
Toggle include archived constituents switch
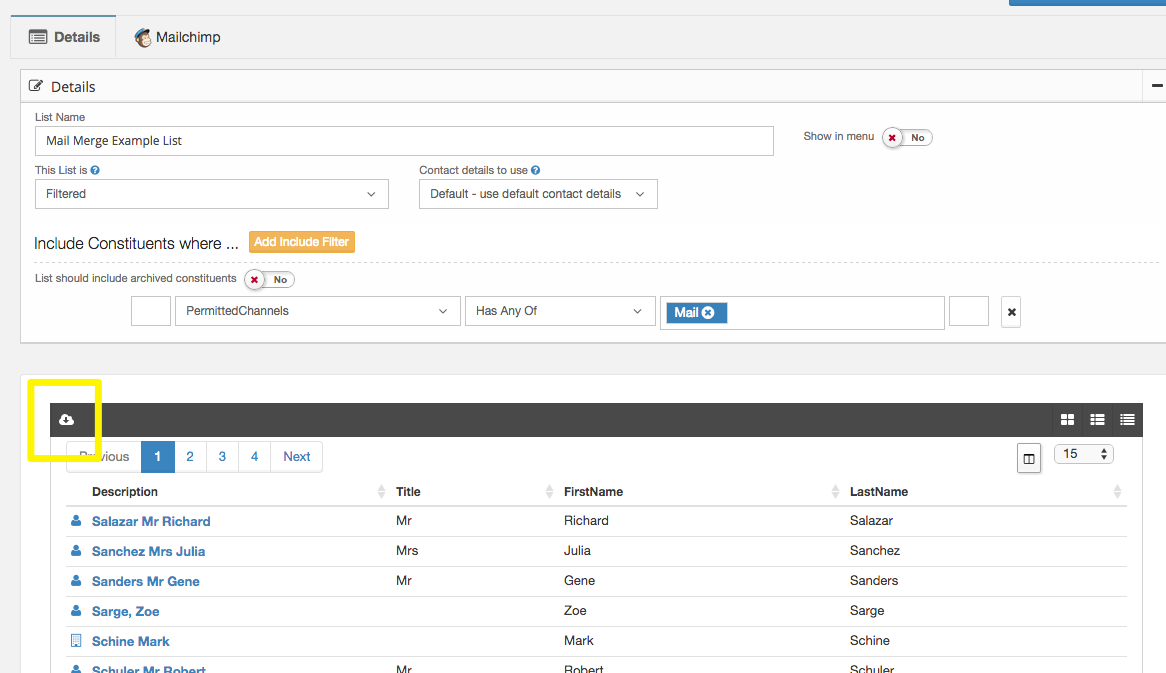pos(269,280)
